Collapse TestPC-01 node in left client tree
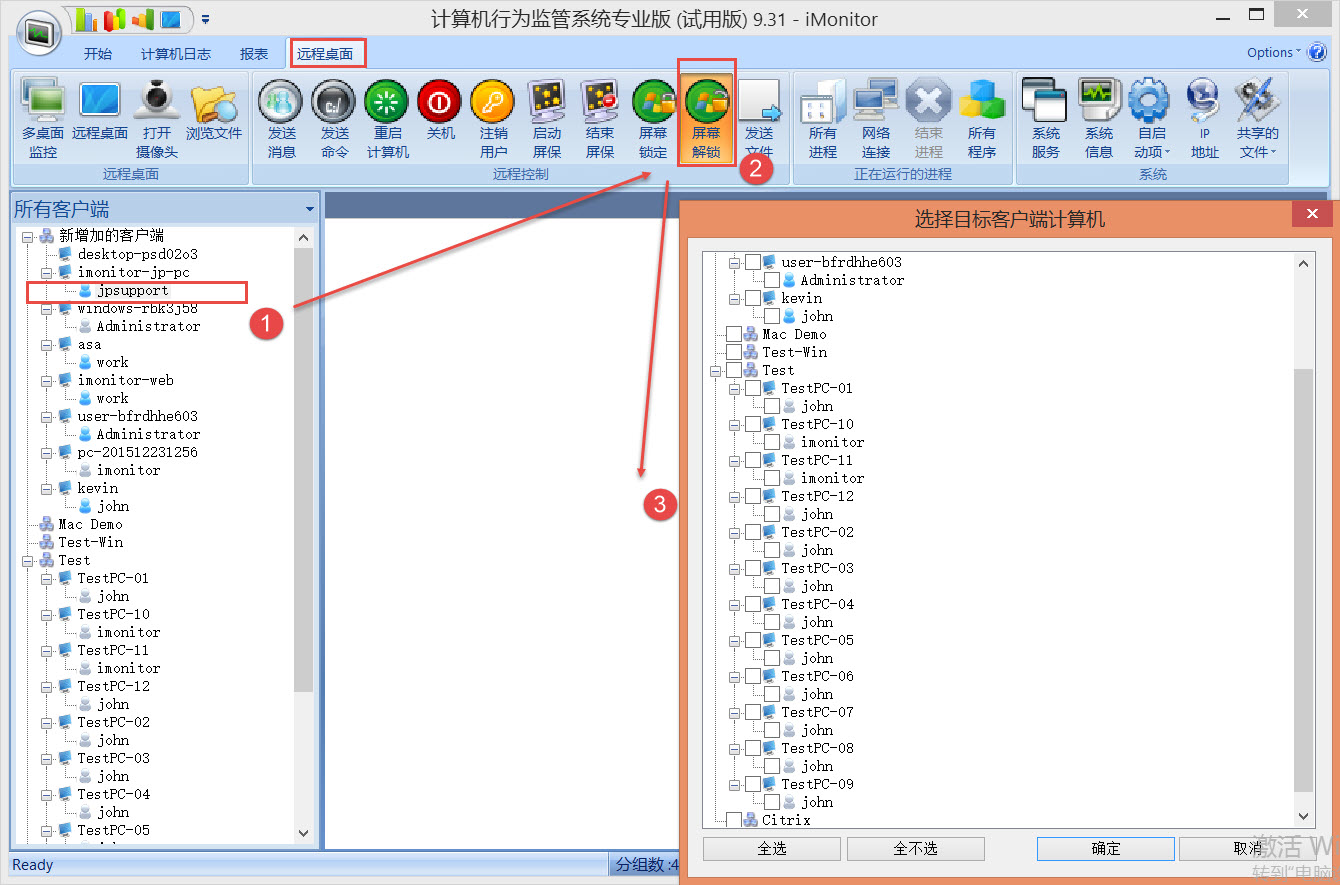 click(x=46, y=578)
